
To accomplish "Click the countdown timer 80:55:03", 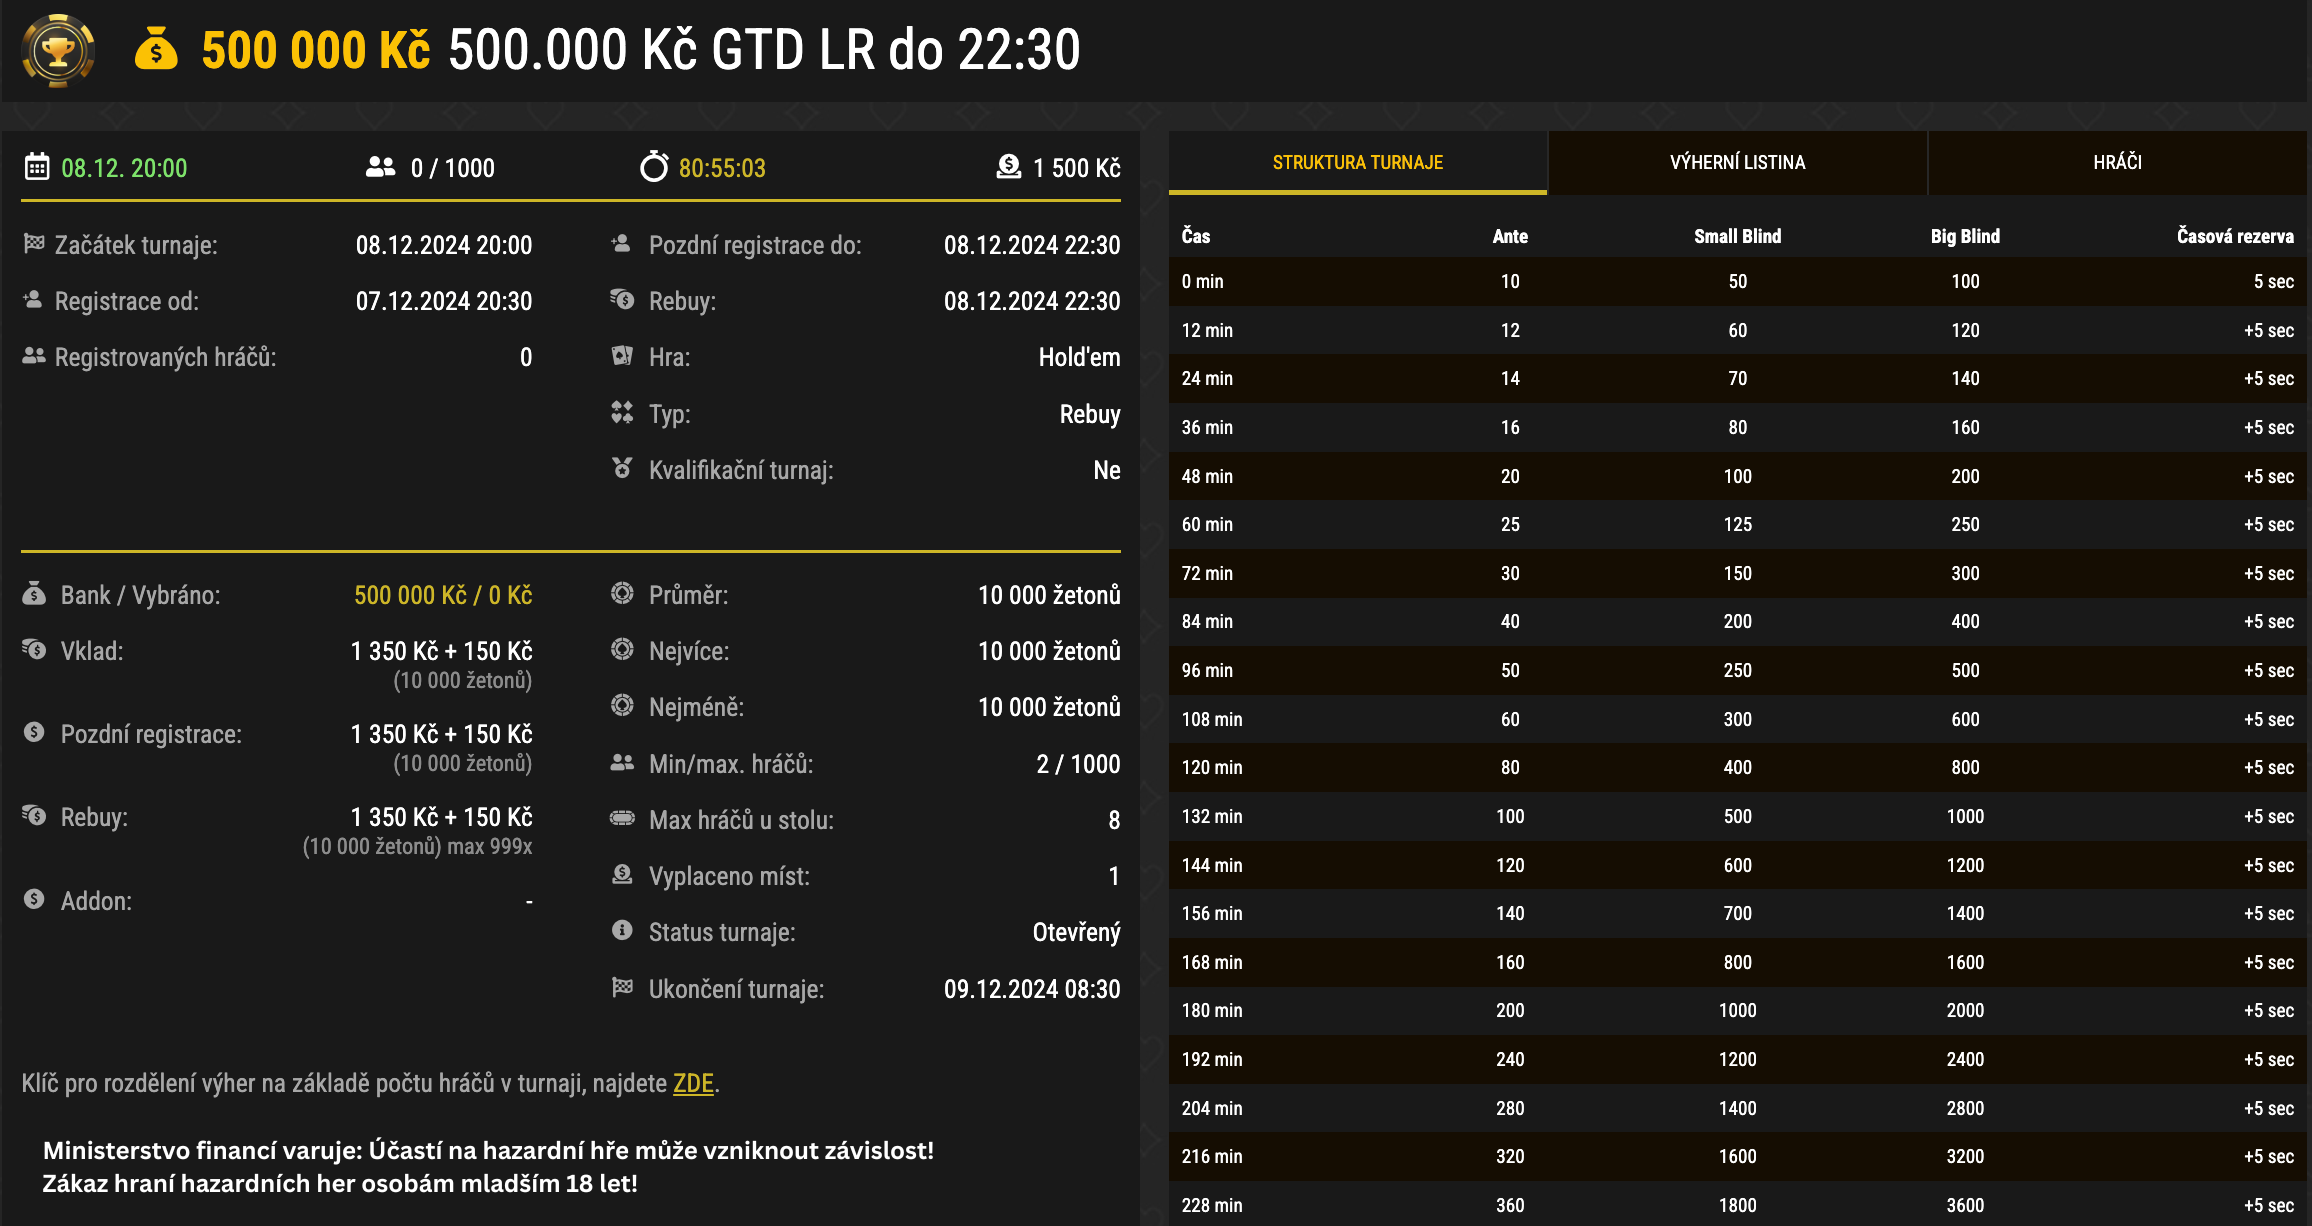I will [x=722, y=168].
